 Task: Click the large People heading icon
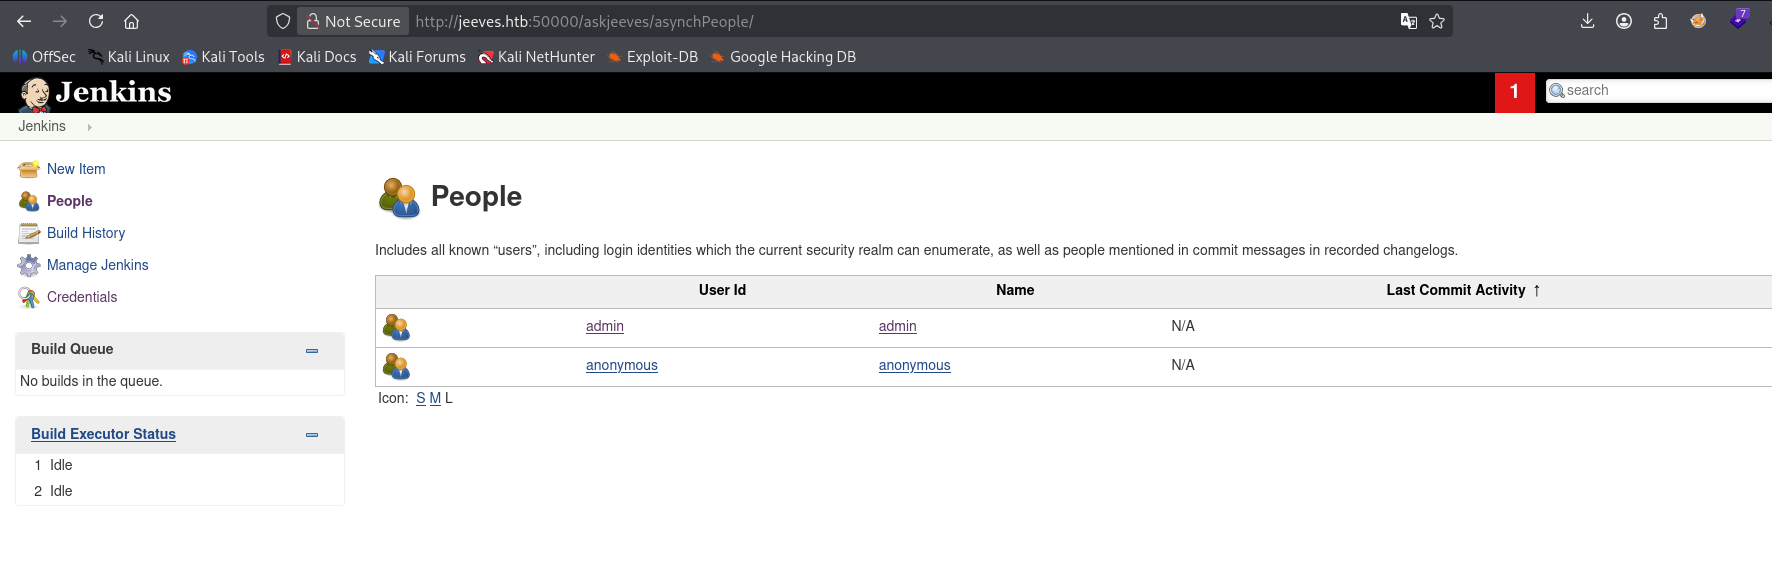[399, 197]
